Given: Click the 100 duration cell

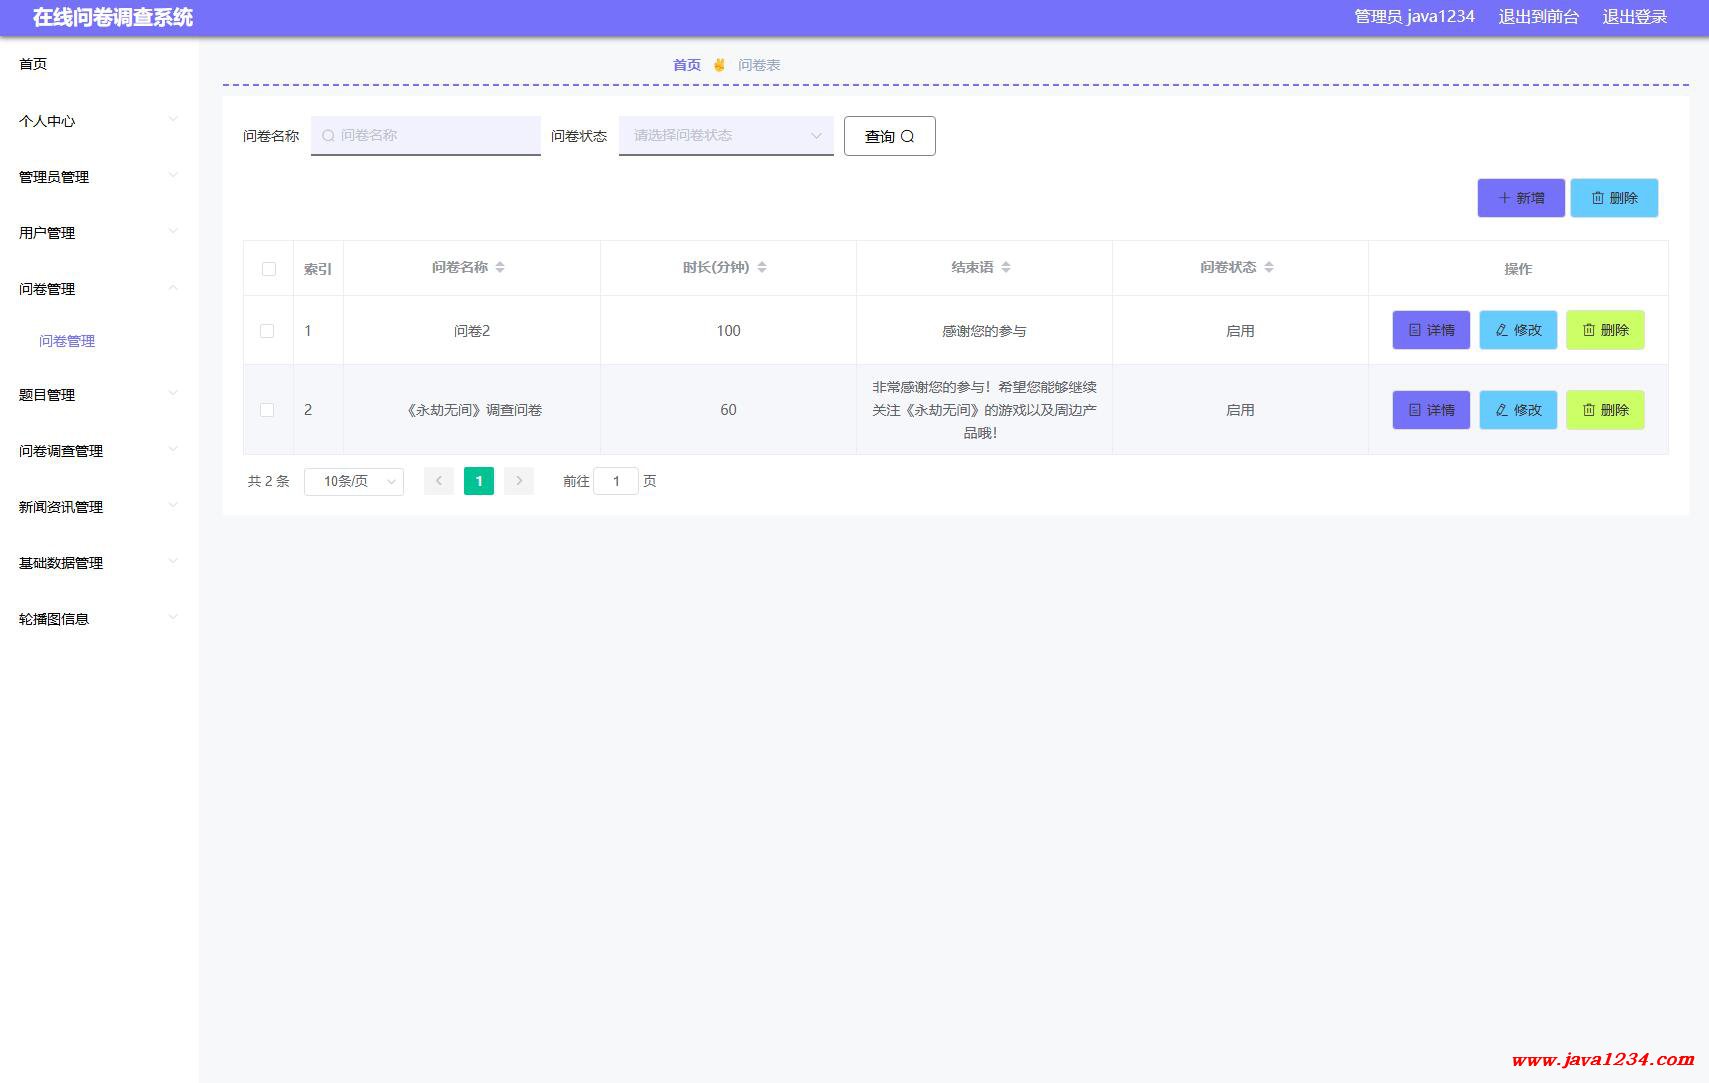Looking at the screenshot, I should coord(728,331).
